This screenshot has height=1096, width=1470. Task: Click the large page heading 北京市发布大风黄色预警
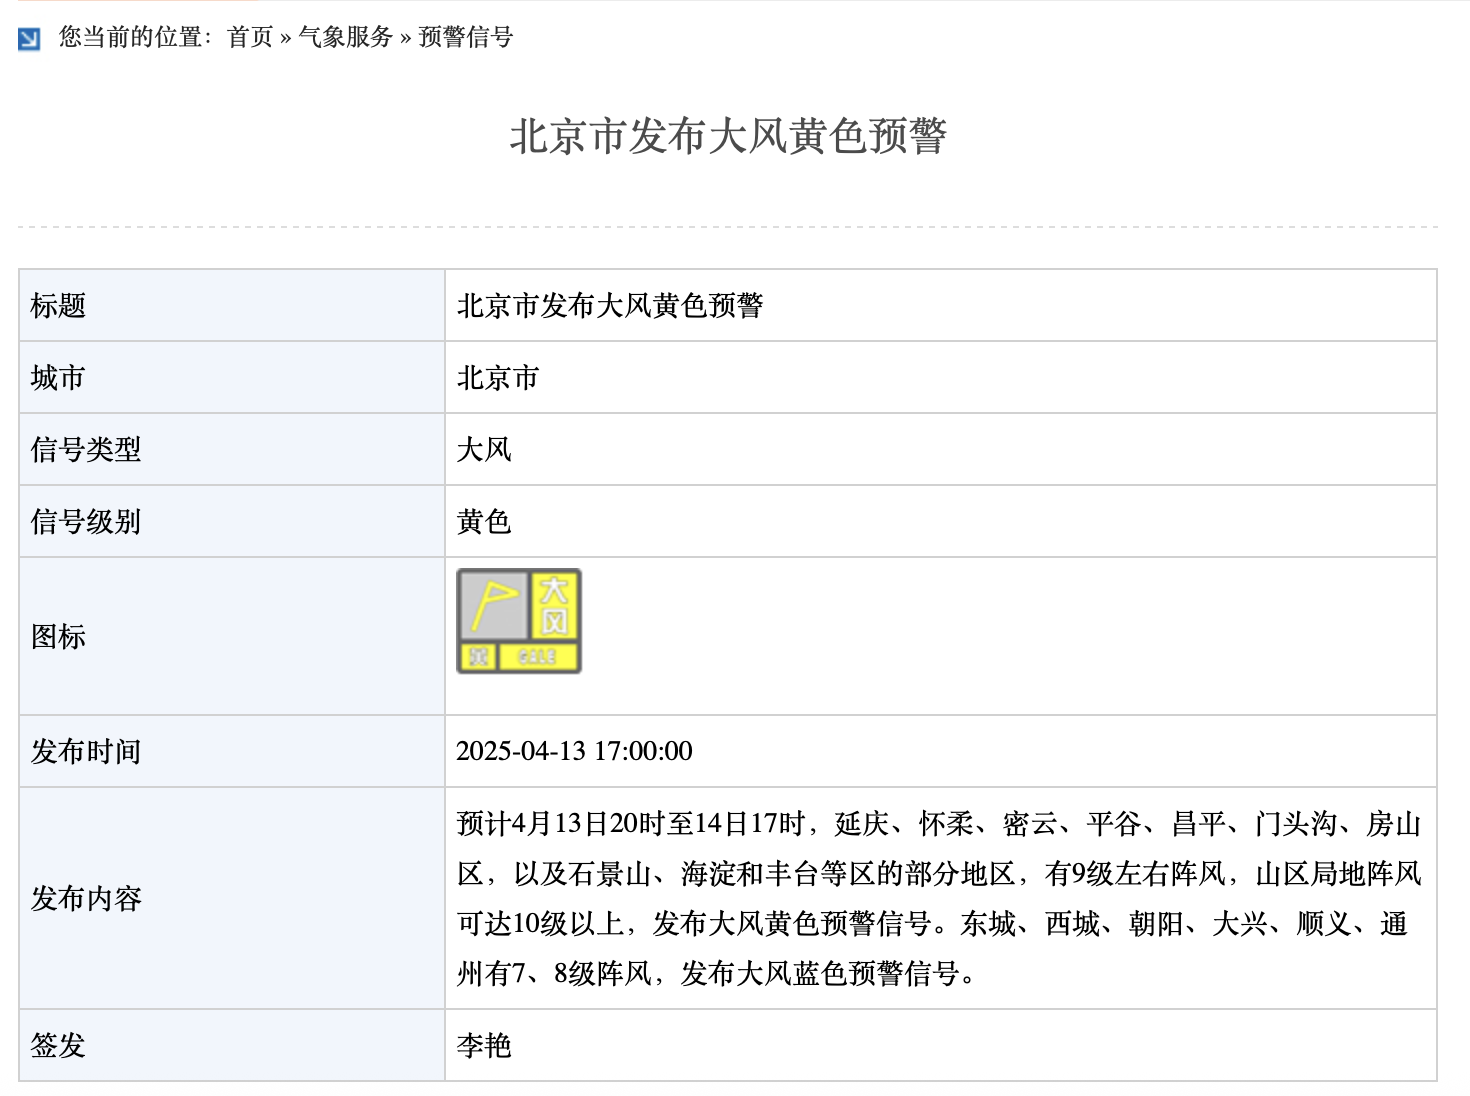(728, 137)
